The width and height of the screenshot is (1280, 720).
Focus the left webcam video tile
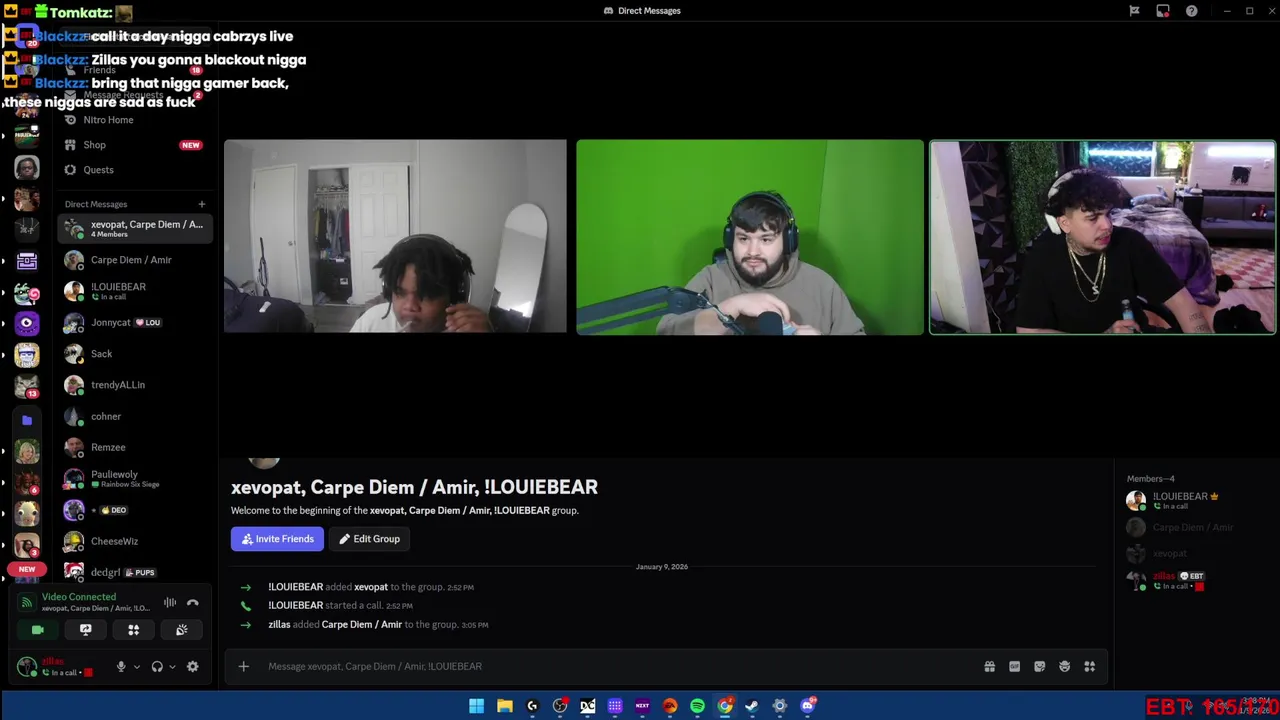395,236
